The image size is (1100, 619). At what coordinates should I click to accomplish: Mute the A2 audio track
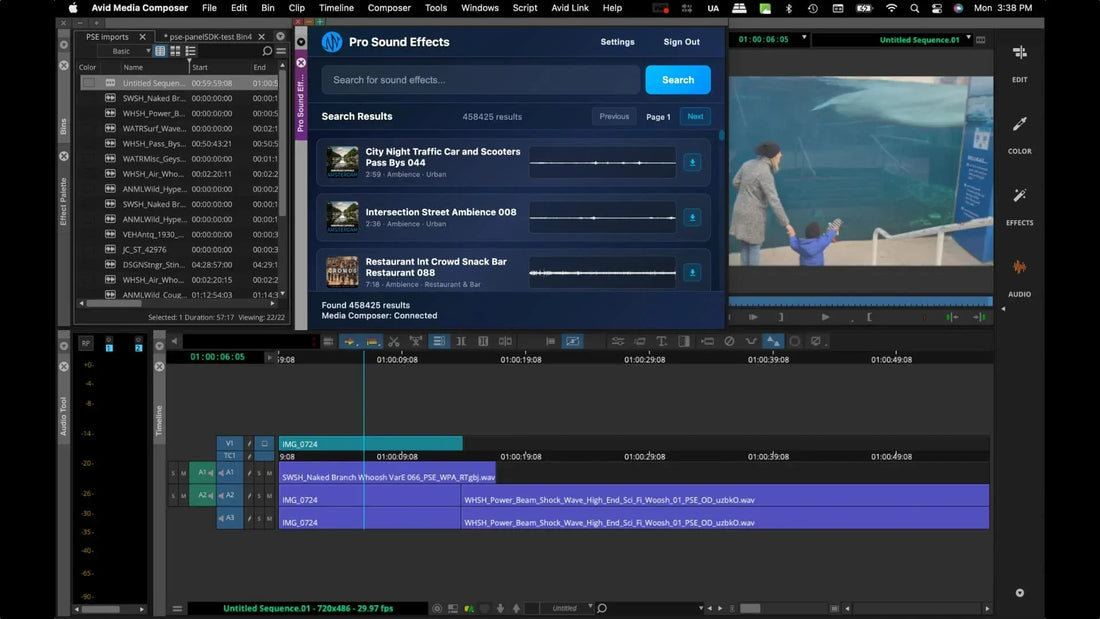pyautogui.click(x=270, y=495)
